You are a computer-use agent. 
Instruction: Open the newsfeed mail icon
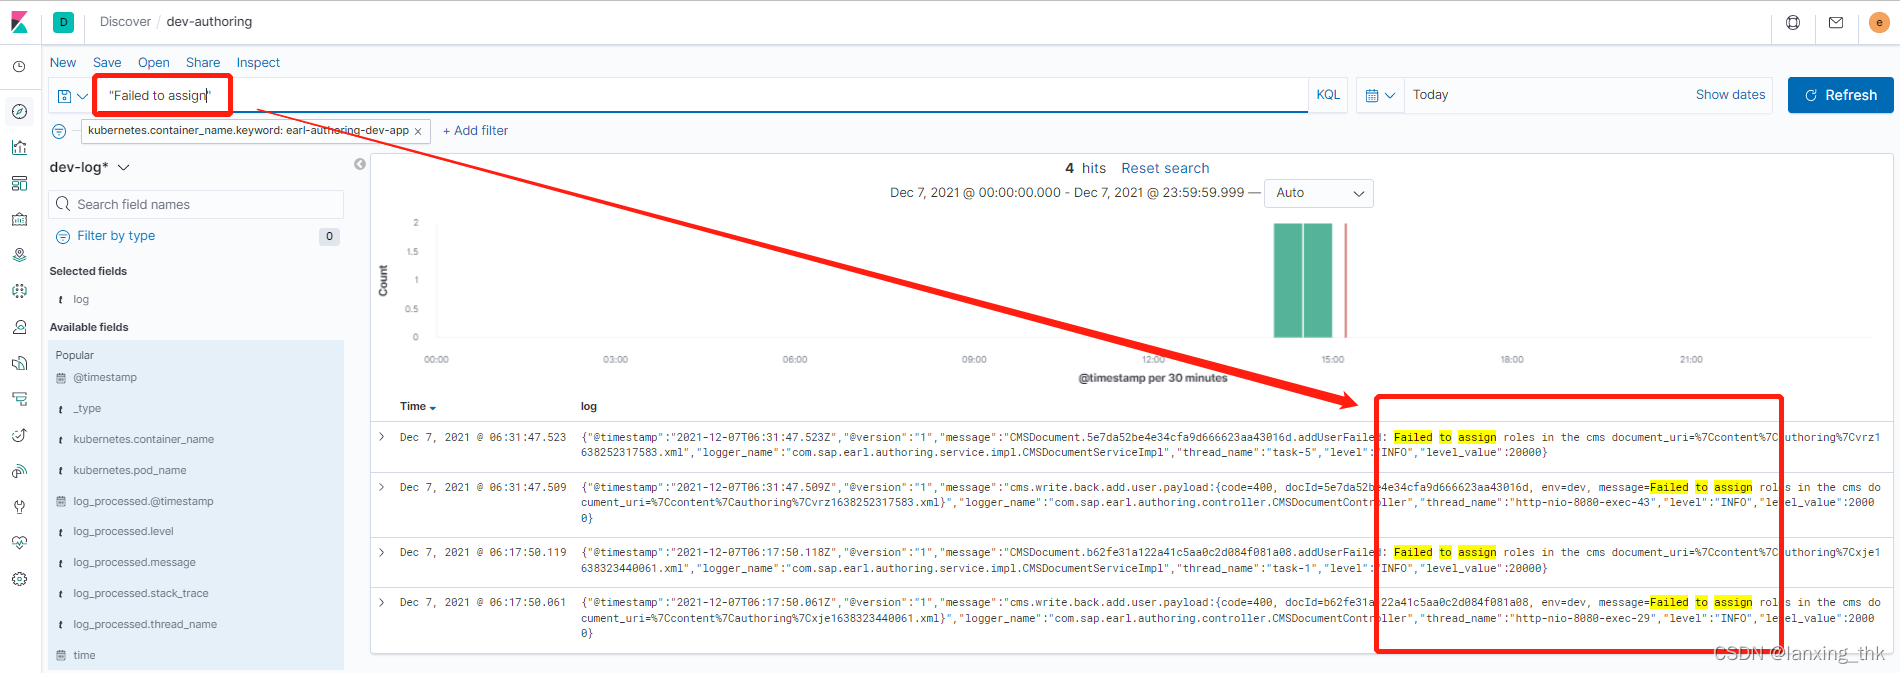pos(1836,22)
